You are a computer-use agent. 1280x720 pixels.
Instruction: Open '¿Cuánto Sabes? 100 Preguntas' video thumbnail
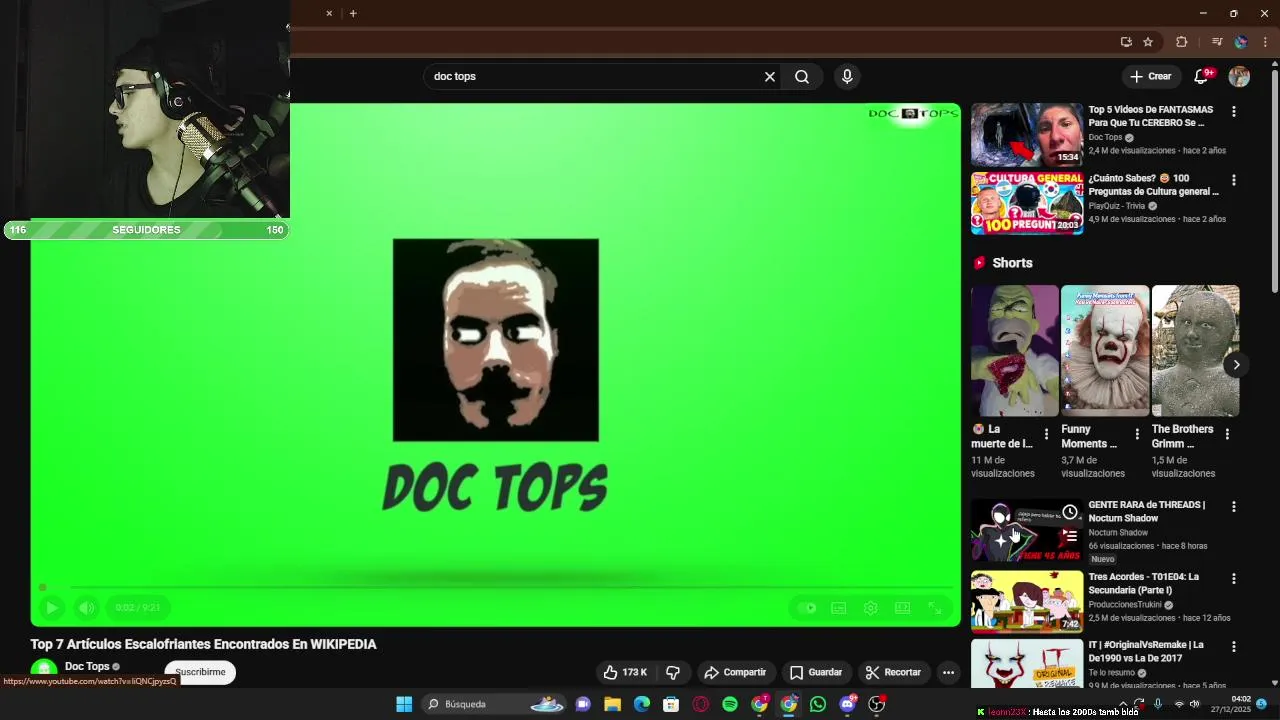click(x=1027, y=203)
